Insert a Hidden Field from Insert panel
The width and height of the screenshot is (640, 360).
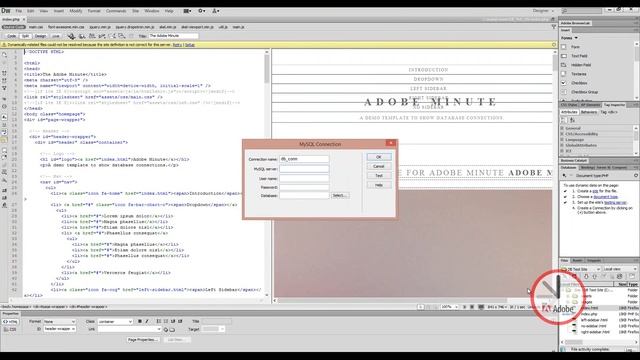tap(580, 65)
